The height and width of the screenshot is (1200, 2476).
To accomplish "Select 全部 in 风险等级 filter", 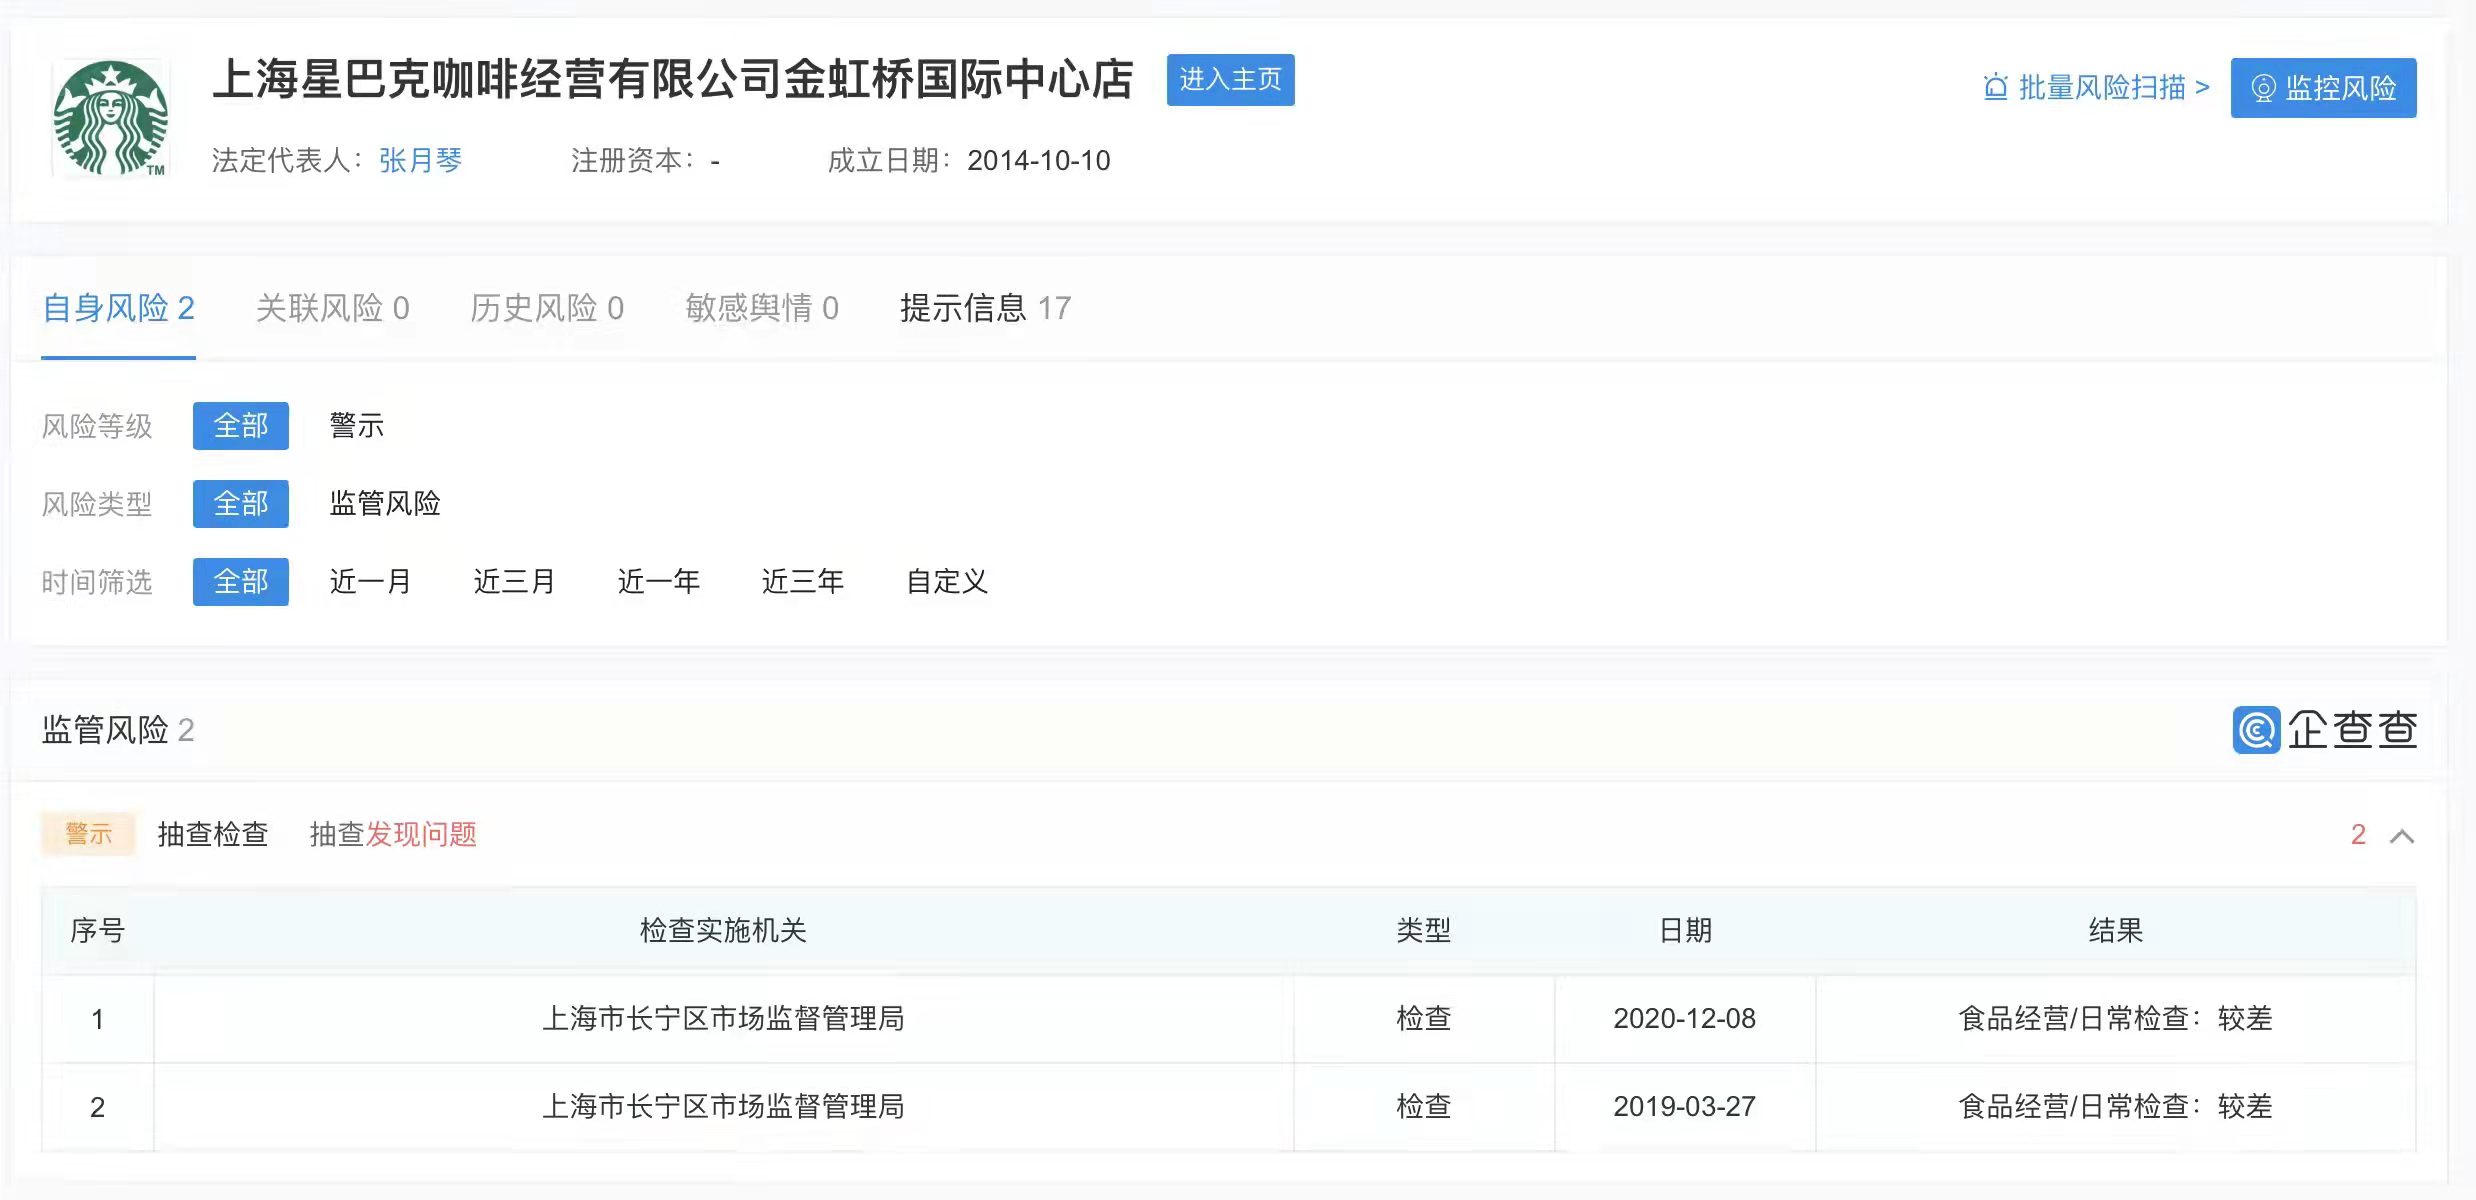I will [241, 426].
